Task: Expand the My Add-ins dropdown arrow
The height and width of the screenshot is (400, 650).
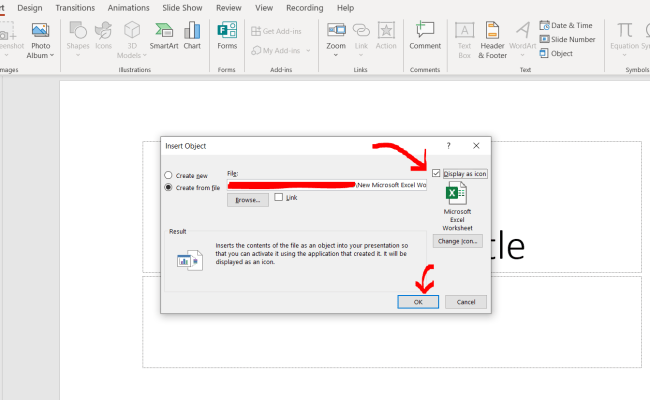Action: pyautogui.click(x=308, y=51)
